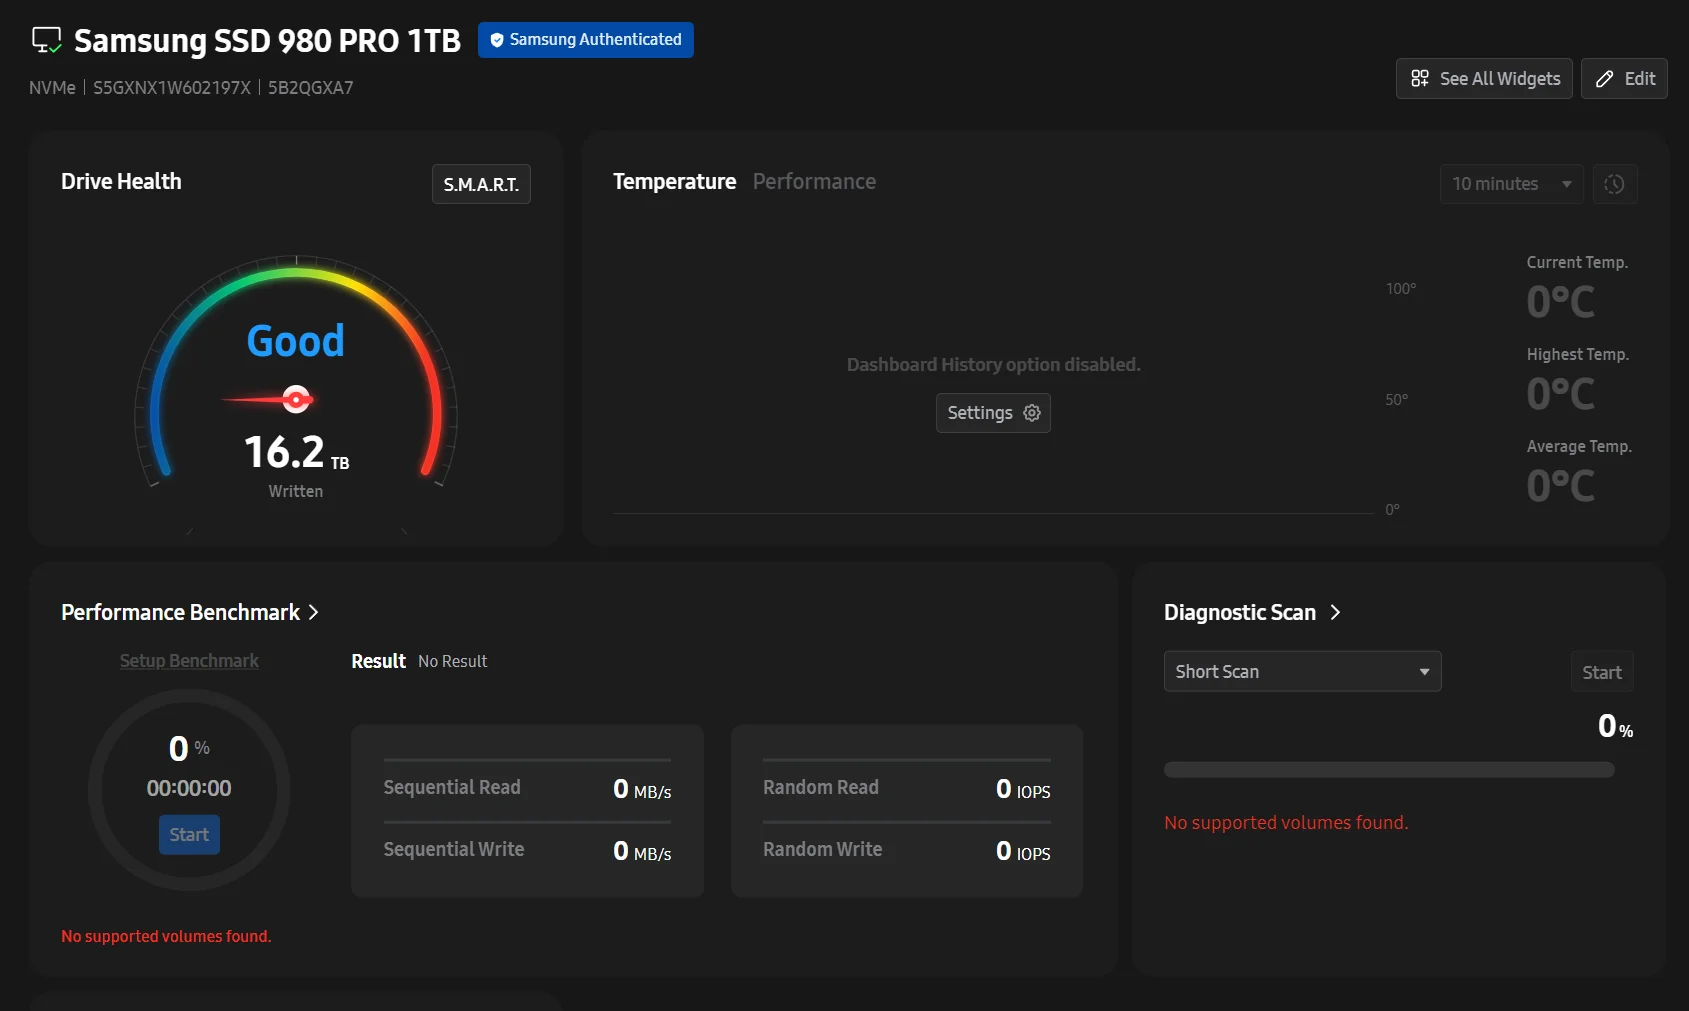
Task: Click the Edit button
Action: (x=1625, y=79)
